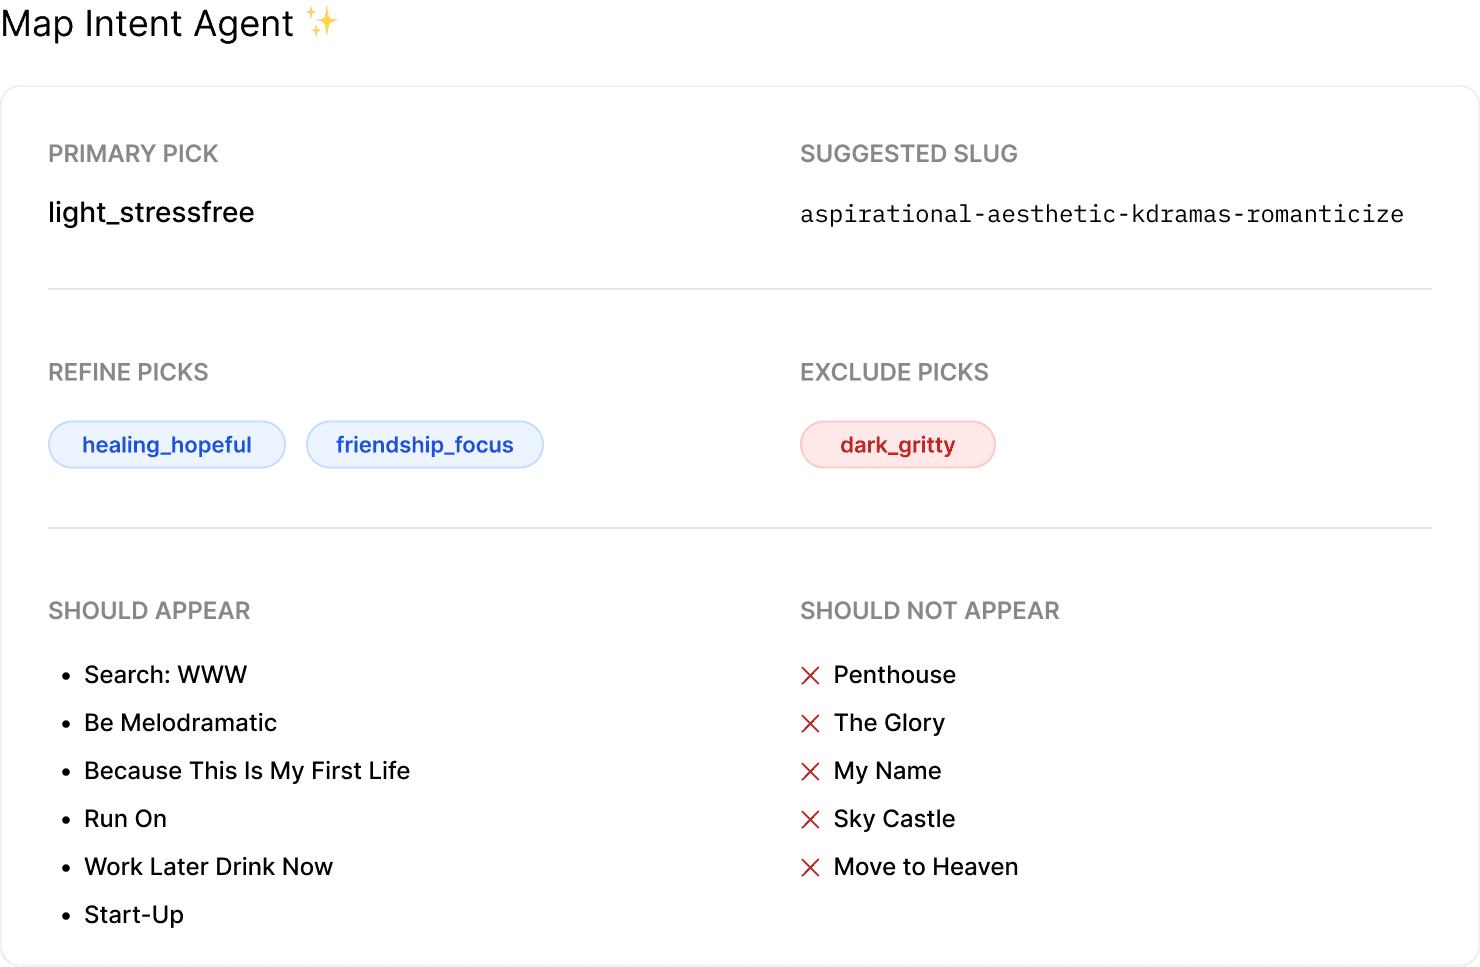Click the Map Intent Agent title
Viewport: 1480px width, 967px height.
point(147,23)
